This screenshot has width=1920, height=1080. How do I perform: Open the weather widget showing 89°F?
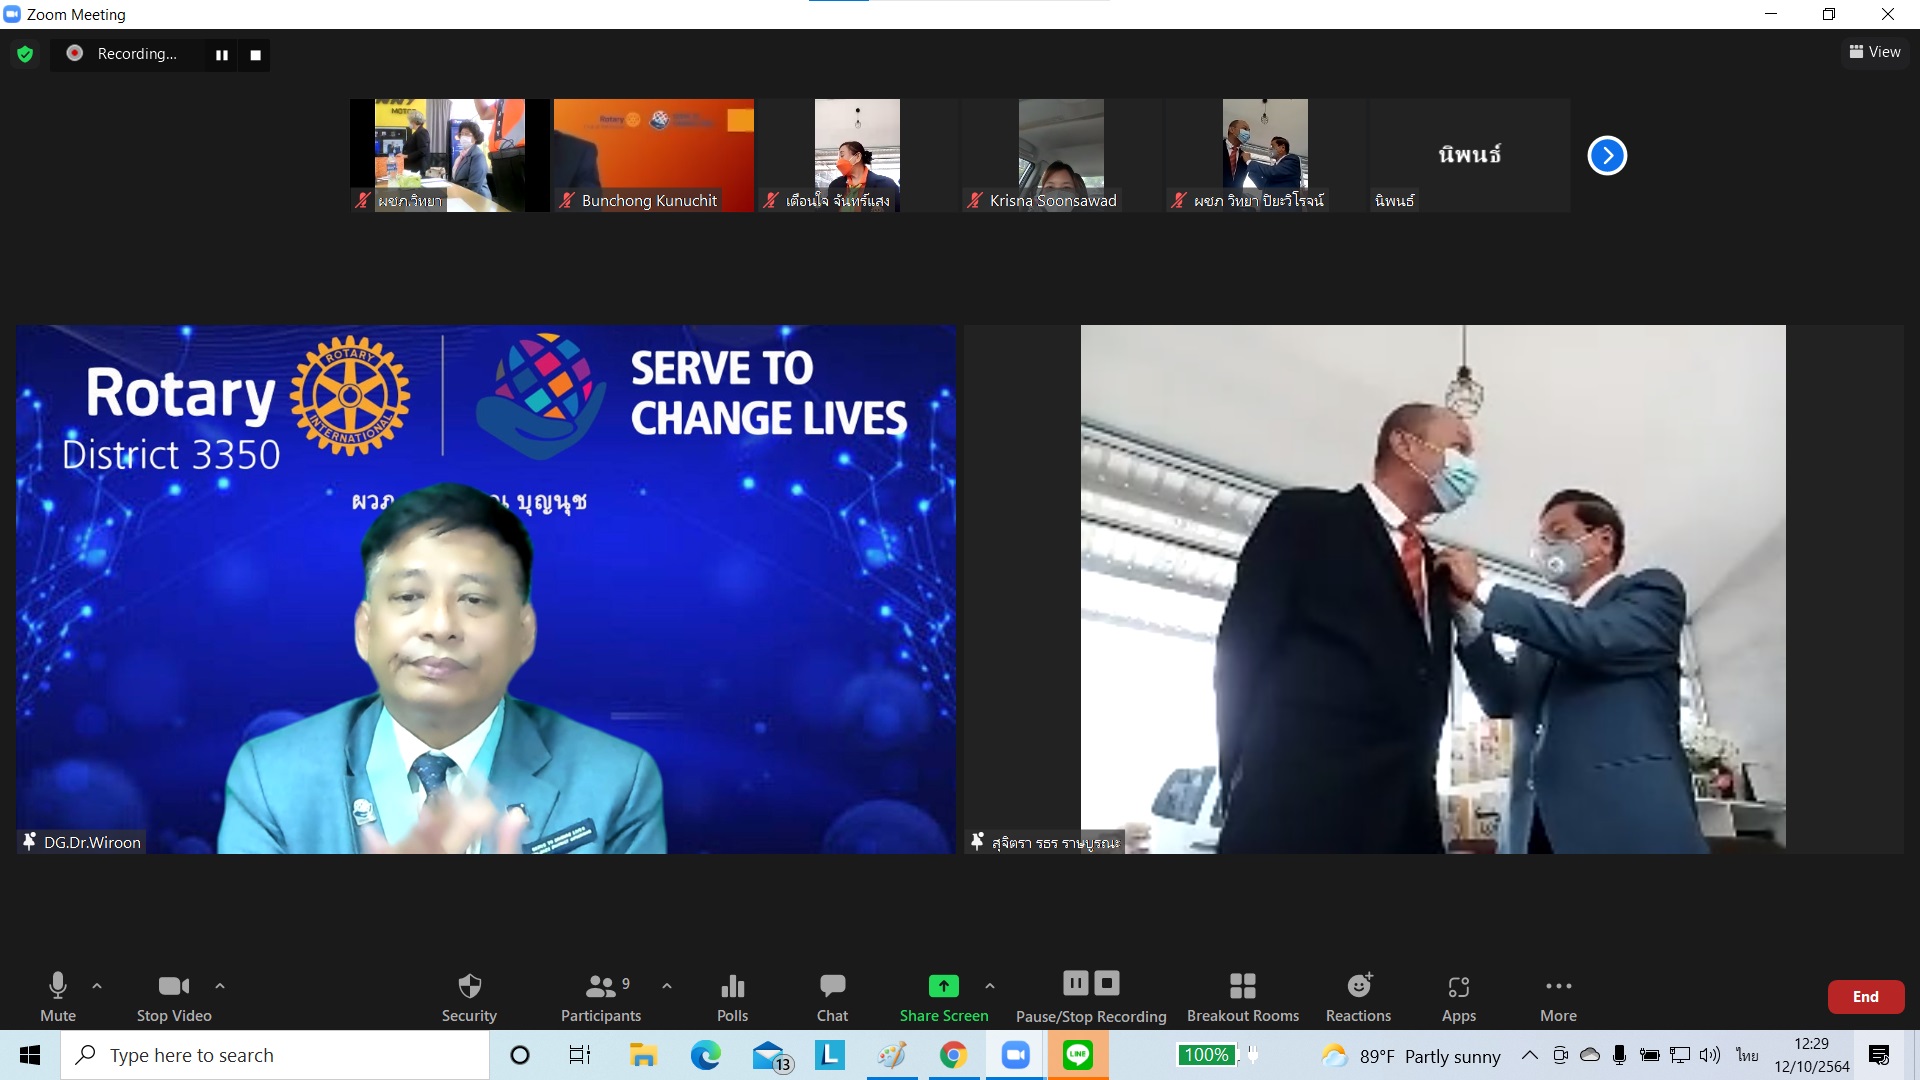coord(1410,1056)
